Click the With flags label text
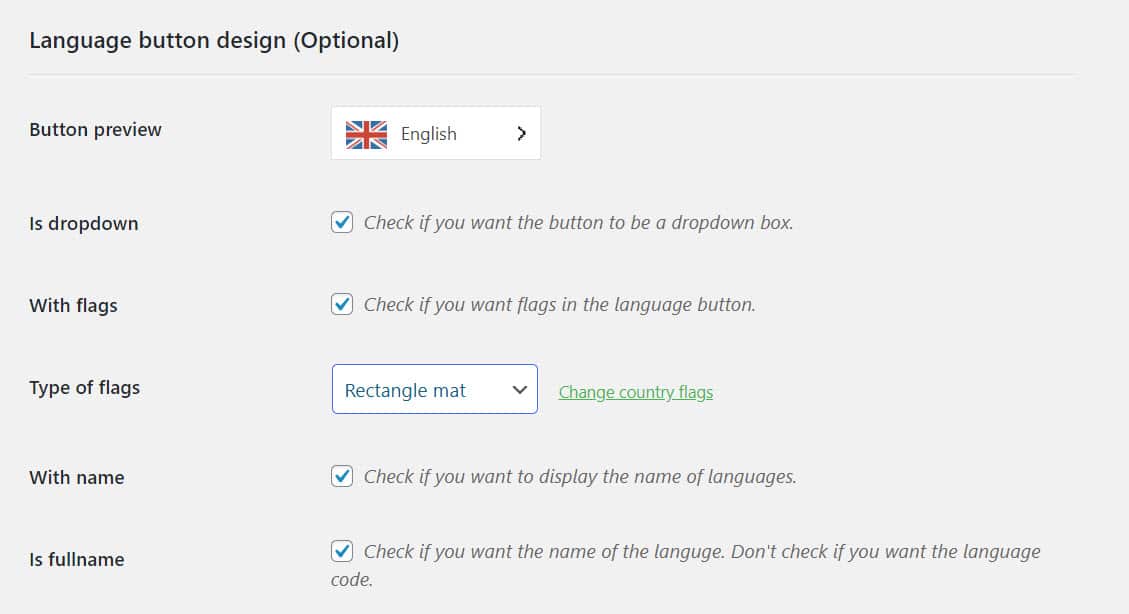This screenshot has width=1129, height=614. (73, 305)
